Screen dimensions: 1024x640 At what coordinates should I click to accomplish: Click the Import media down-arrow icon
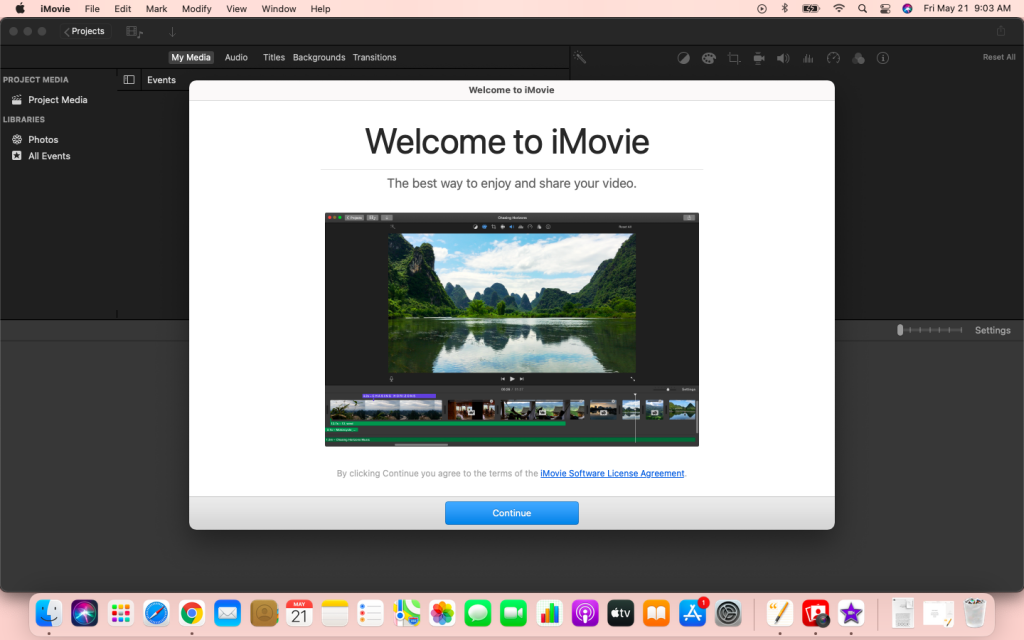(x=172, y=31)
